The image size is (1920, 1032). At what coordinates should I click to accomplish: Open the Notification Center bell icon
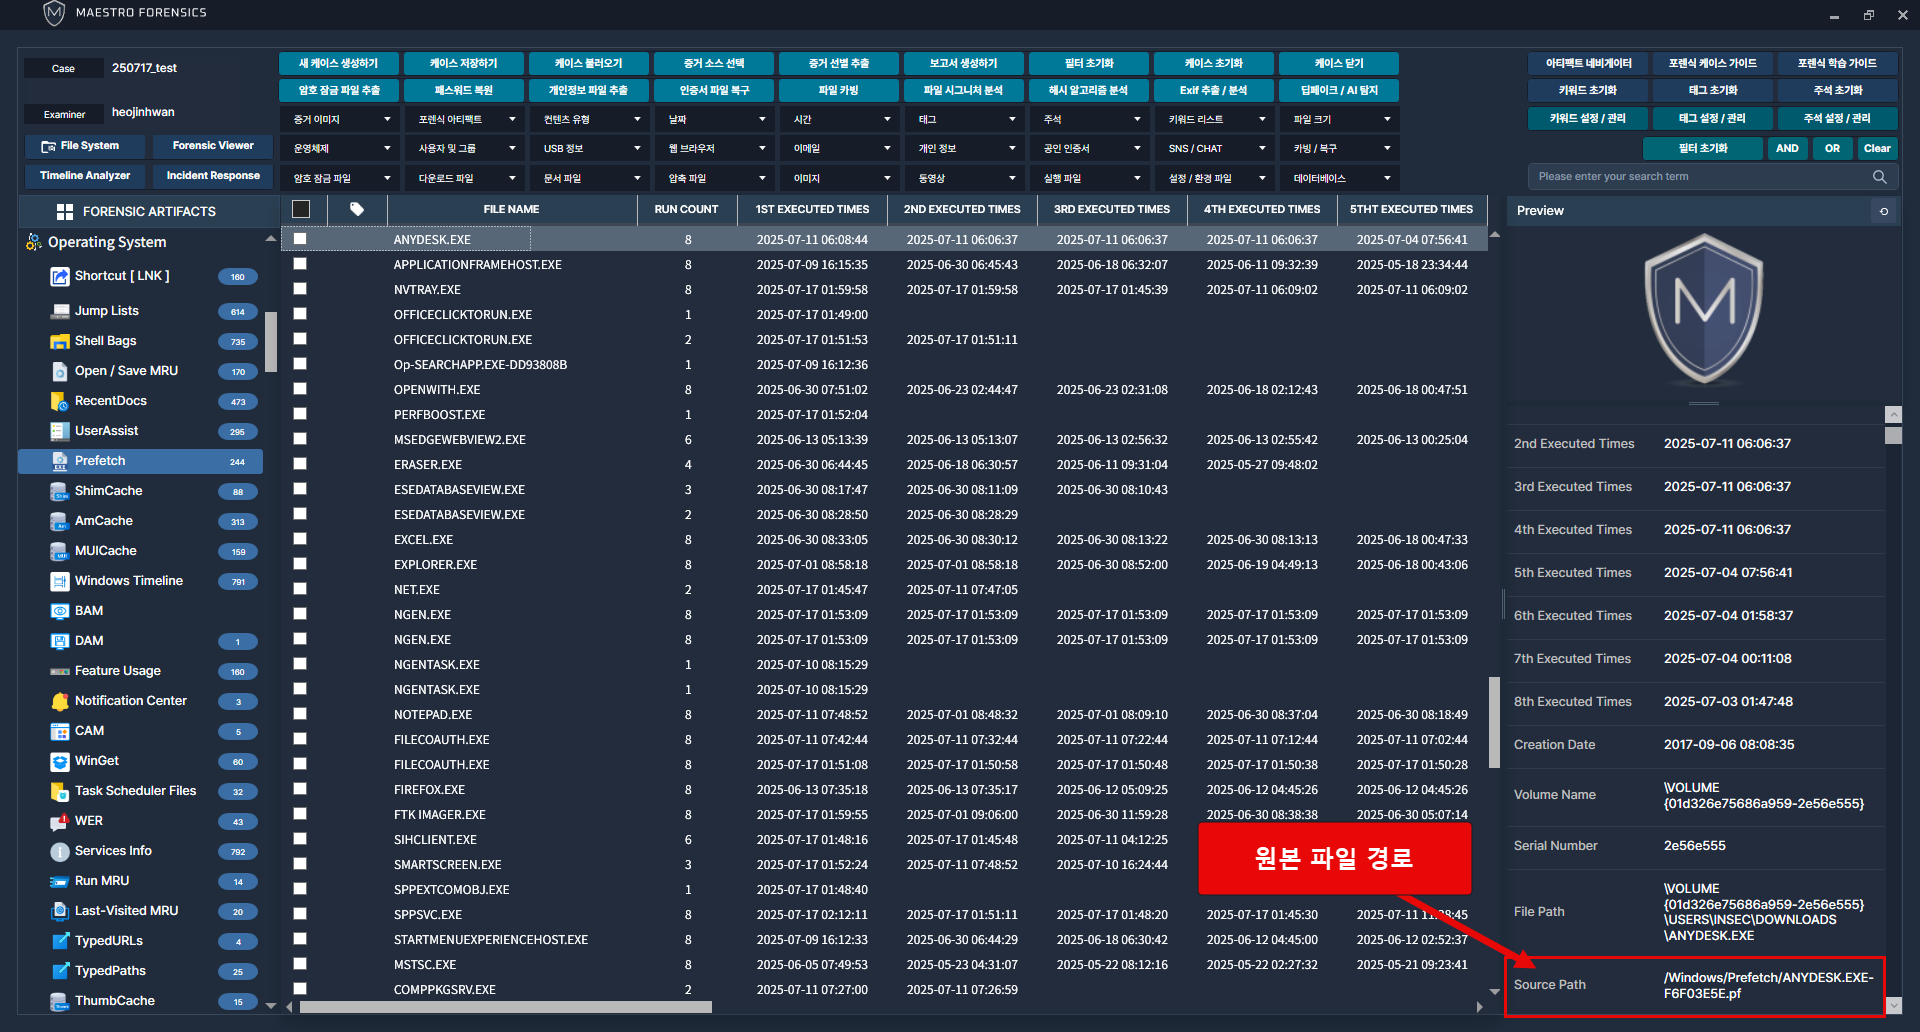point(60,701)
